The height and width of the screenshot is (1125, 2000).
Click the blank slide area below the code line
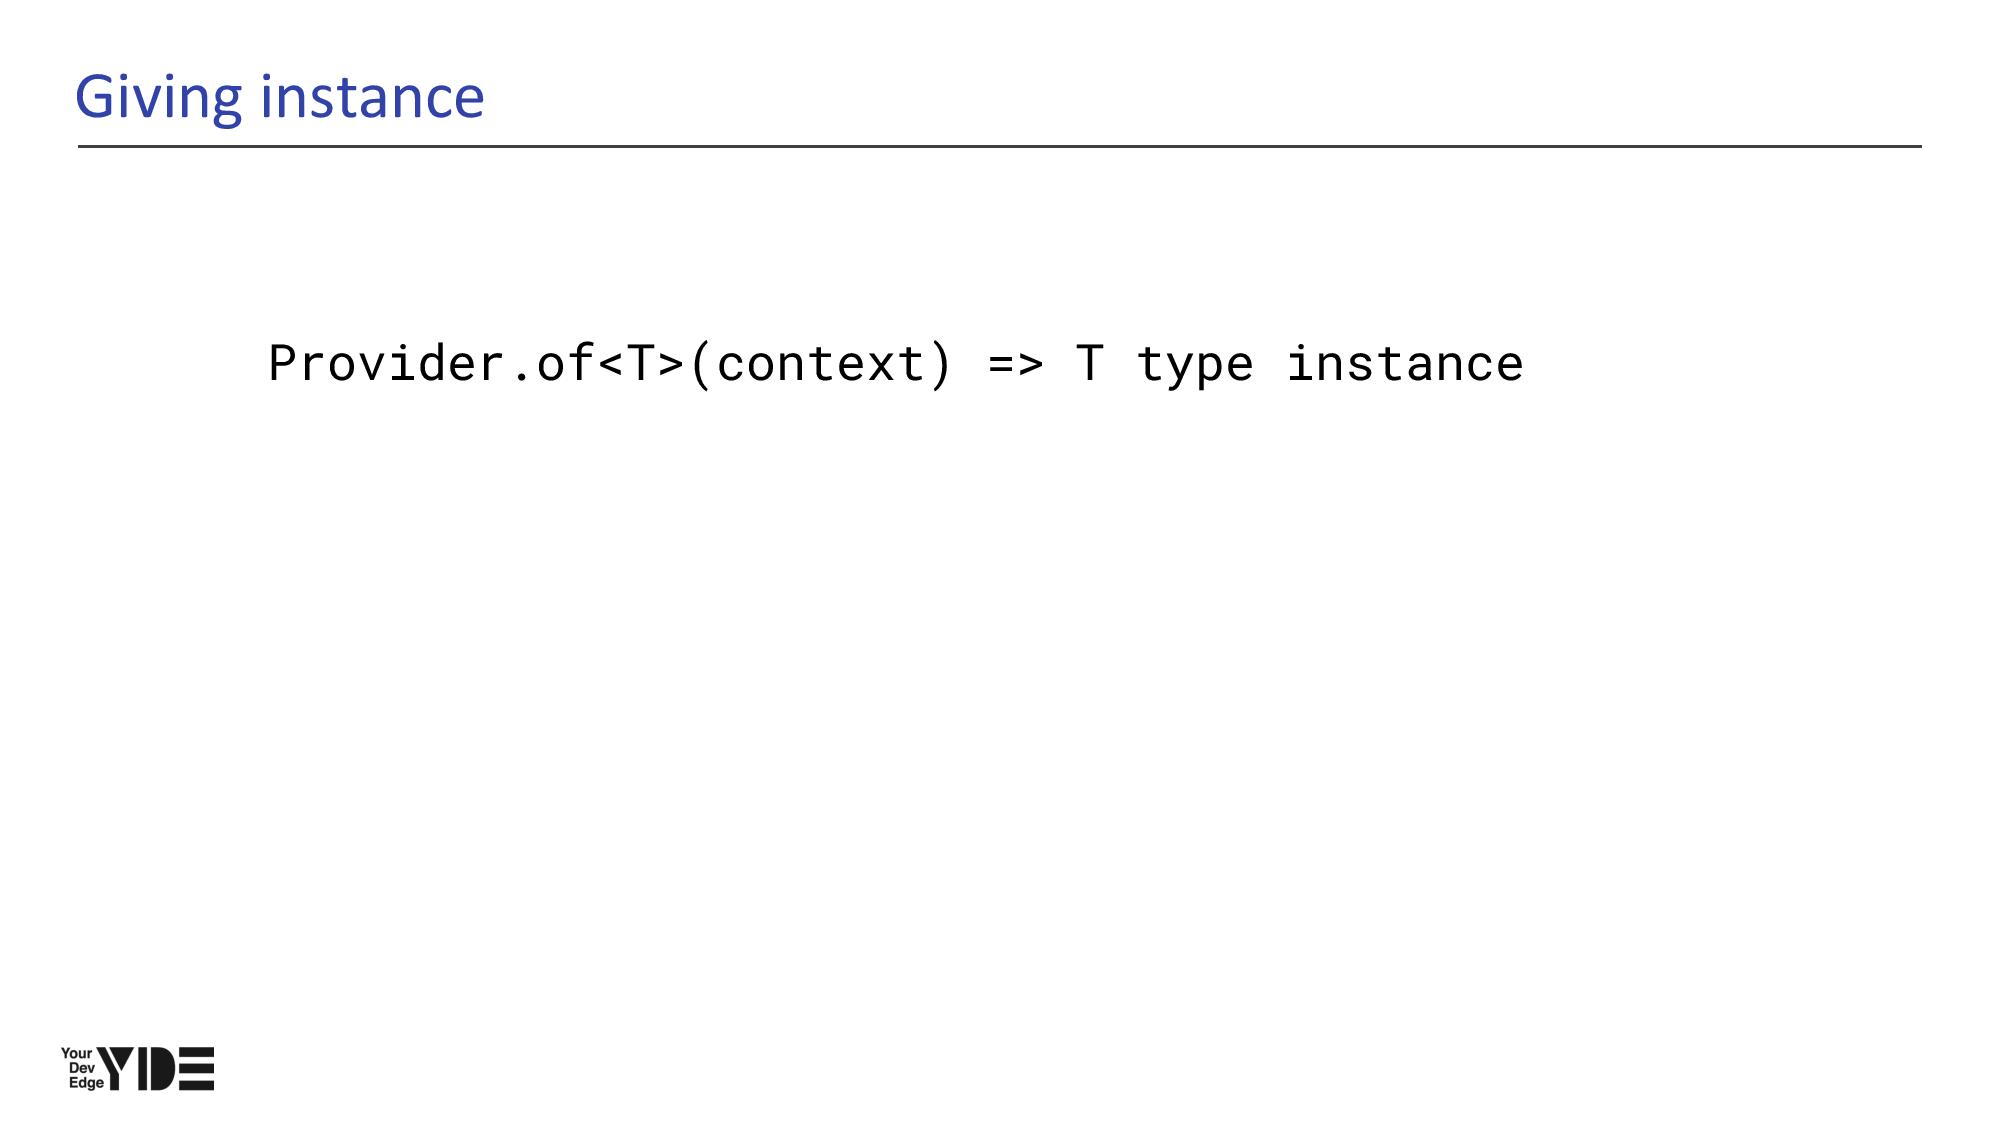click(x=1000, y=700)
